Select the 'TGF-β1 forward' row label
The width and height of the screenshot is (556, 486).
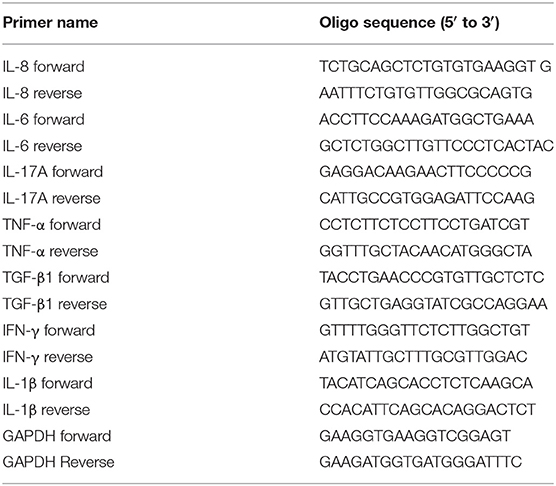click(56, 278)
